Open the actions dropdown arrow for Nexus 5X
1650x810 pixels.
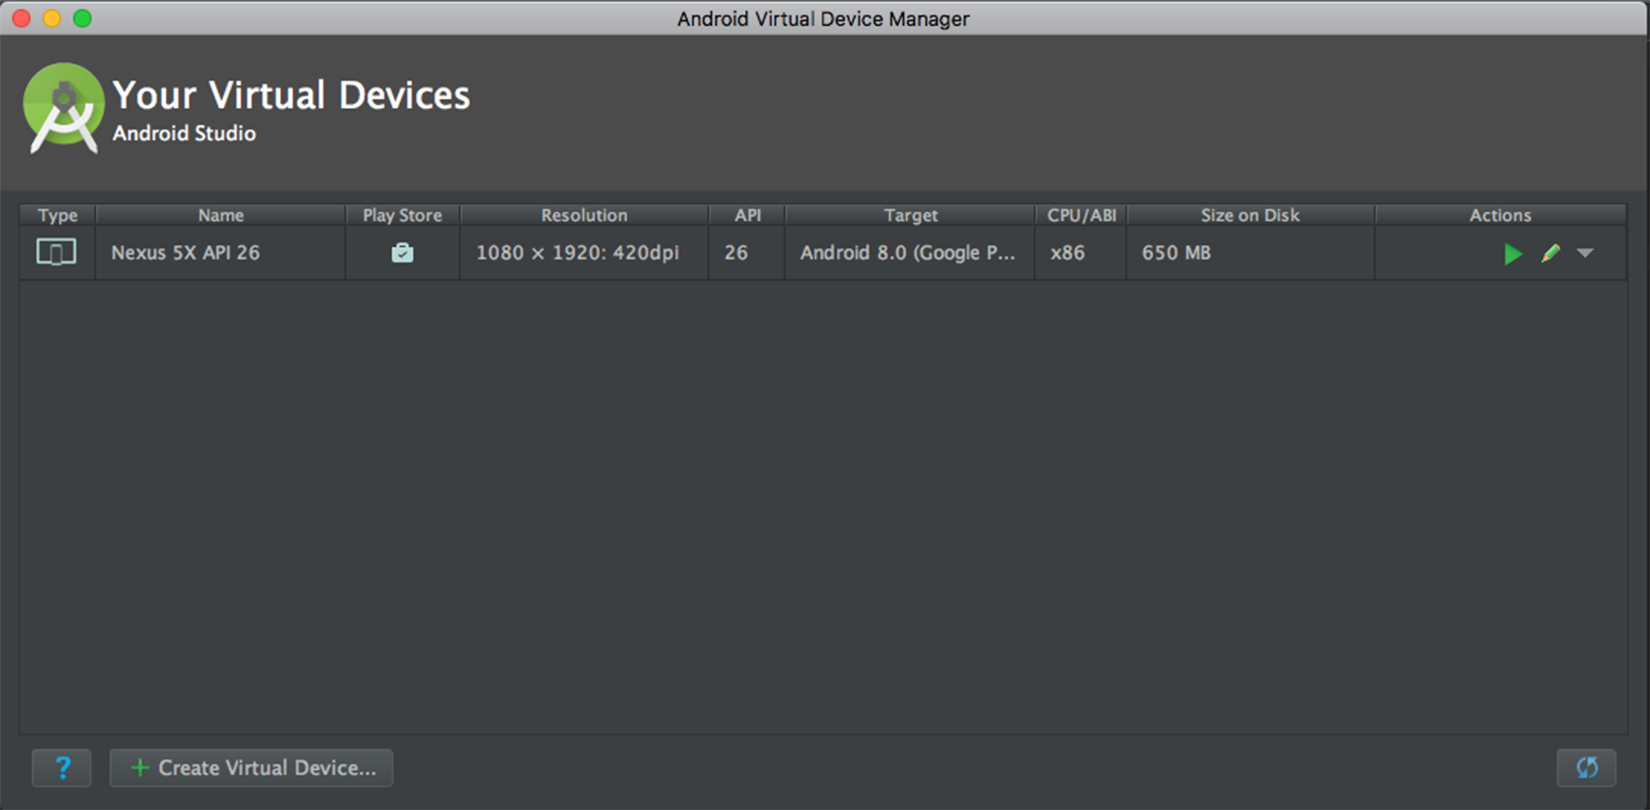tap(1585, 253)
